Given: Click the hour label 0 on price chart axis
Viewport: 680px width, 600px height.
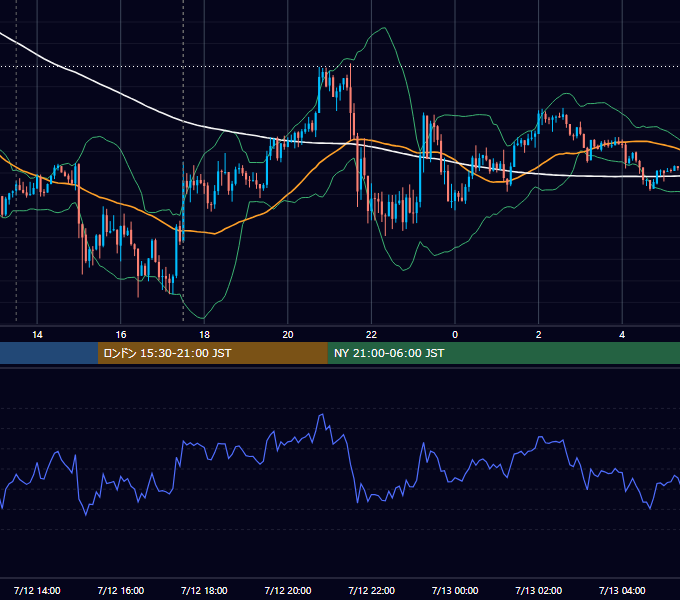Looking at the screenshot, I should pyautogui.click(x=455, y=335).
